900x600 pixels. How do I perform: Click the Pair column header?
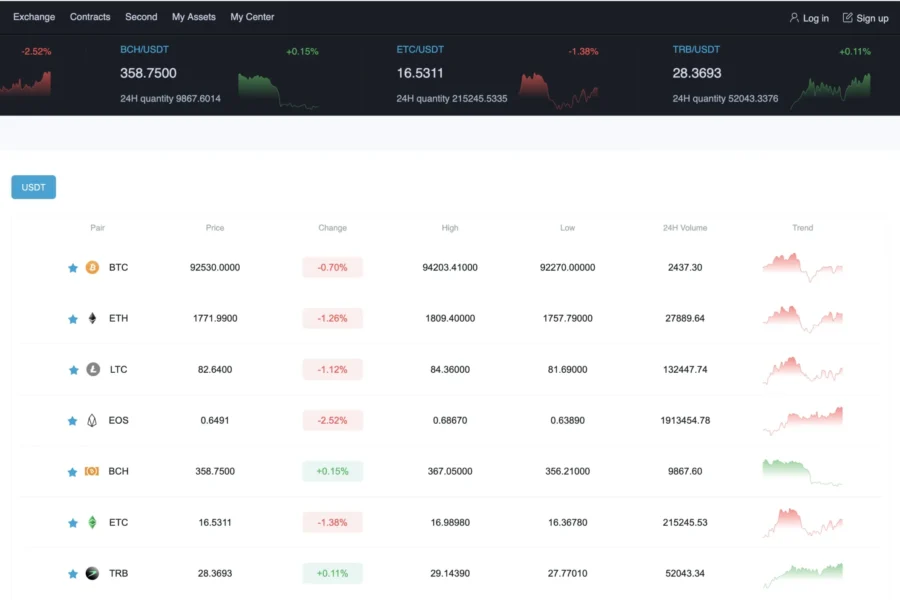click(98, 228)
